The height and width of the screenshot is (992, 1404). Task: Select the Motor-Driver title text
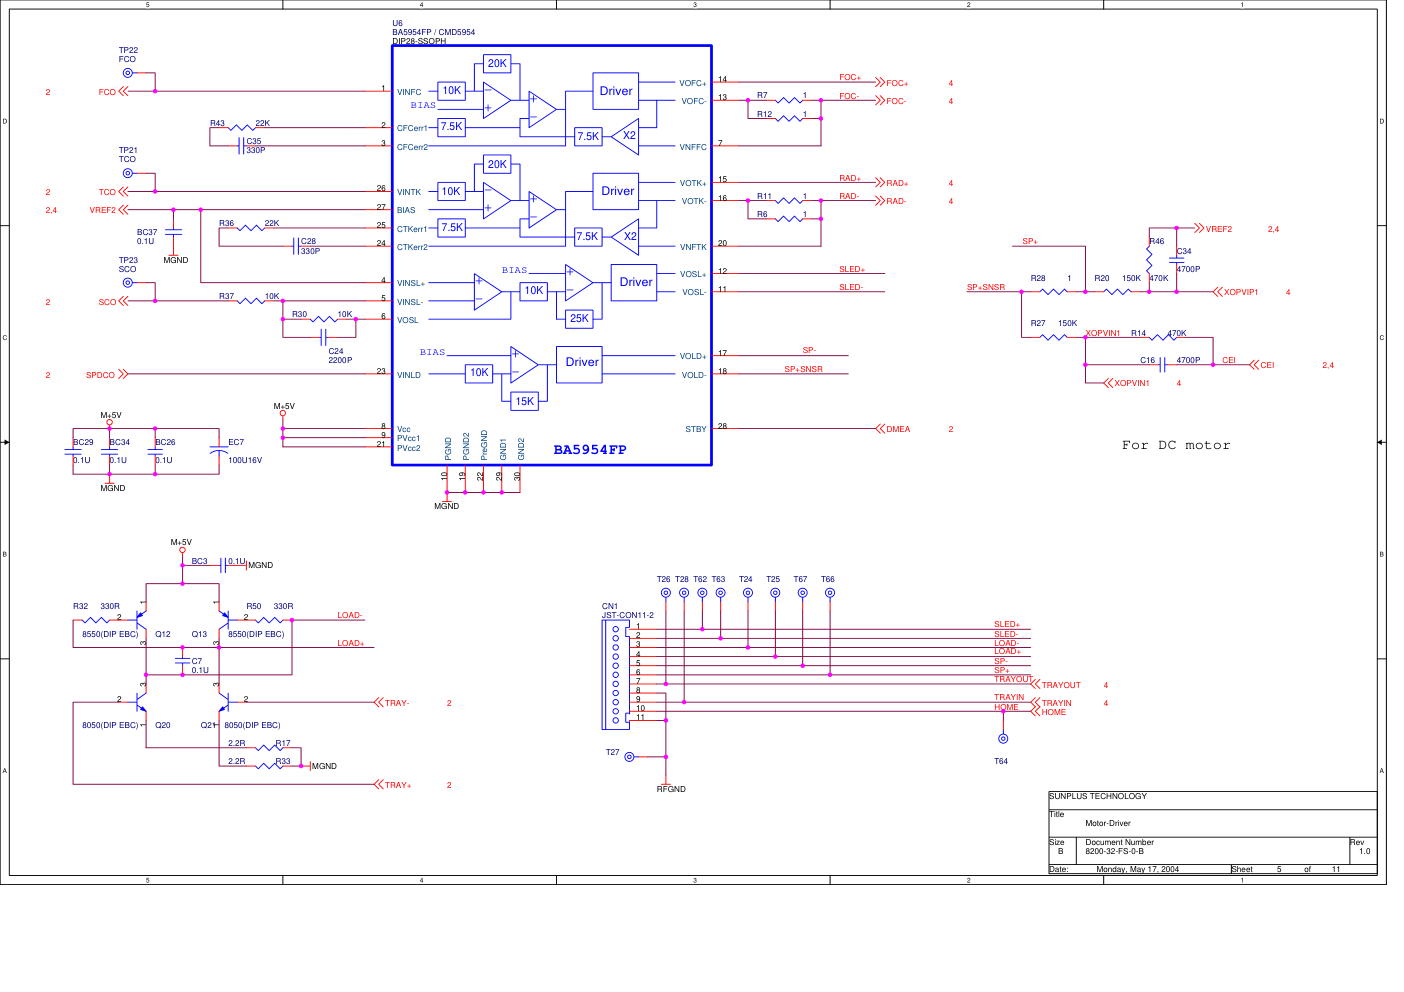(1108, 823)
